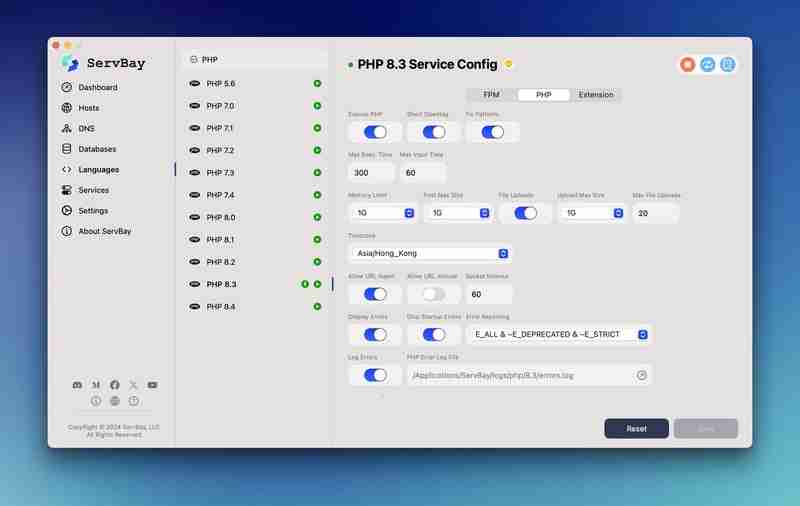The height and width of the screenshot is (506, 800).
Task: Toggle the Short Opentag switch
Action: (434, 132)
